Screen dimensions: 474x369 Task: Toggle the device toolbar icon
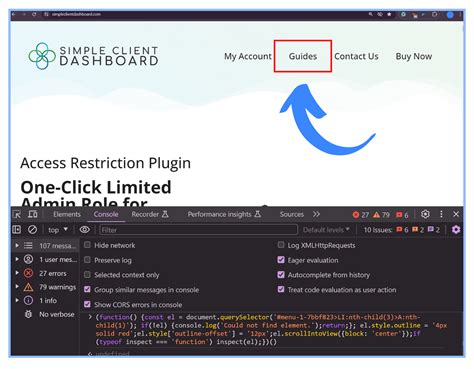[33, 214]
